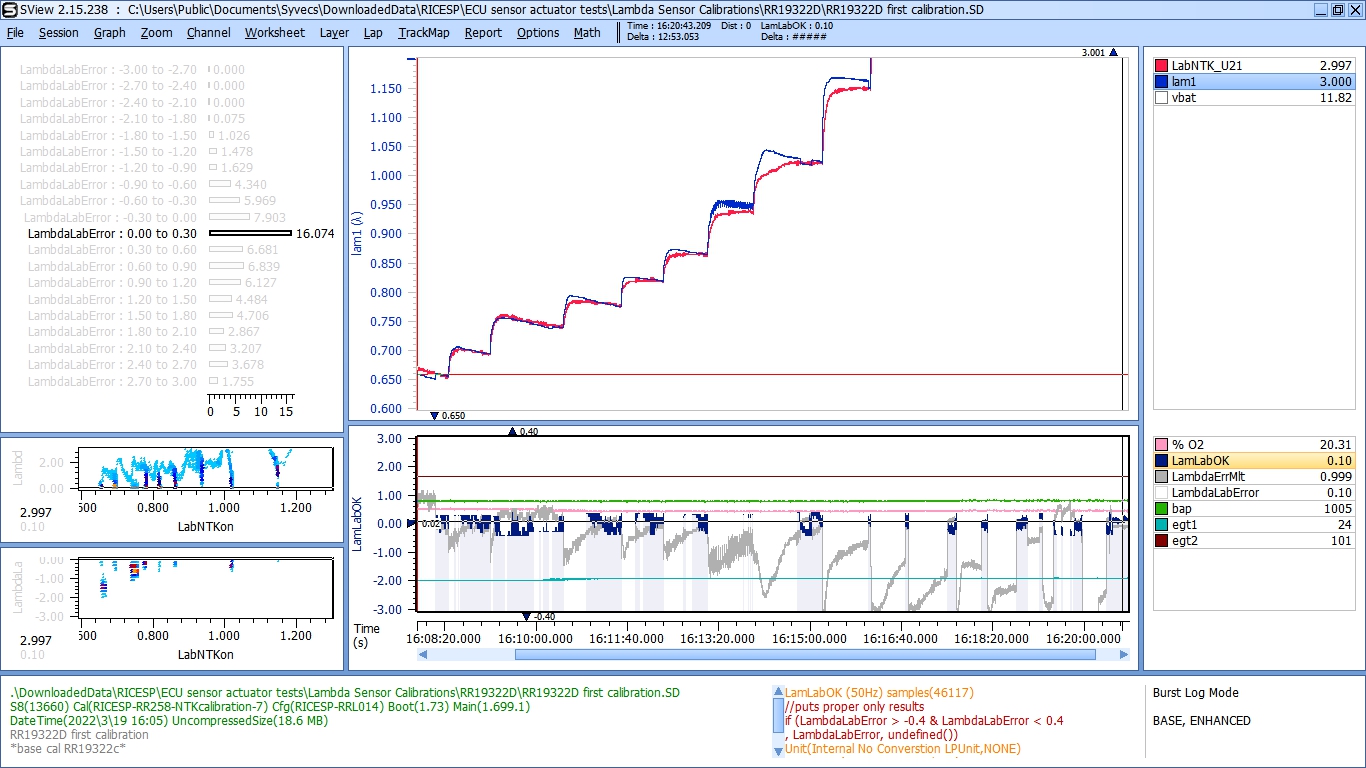Open the TrackMap menu

[x=424, y=32]
